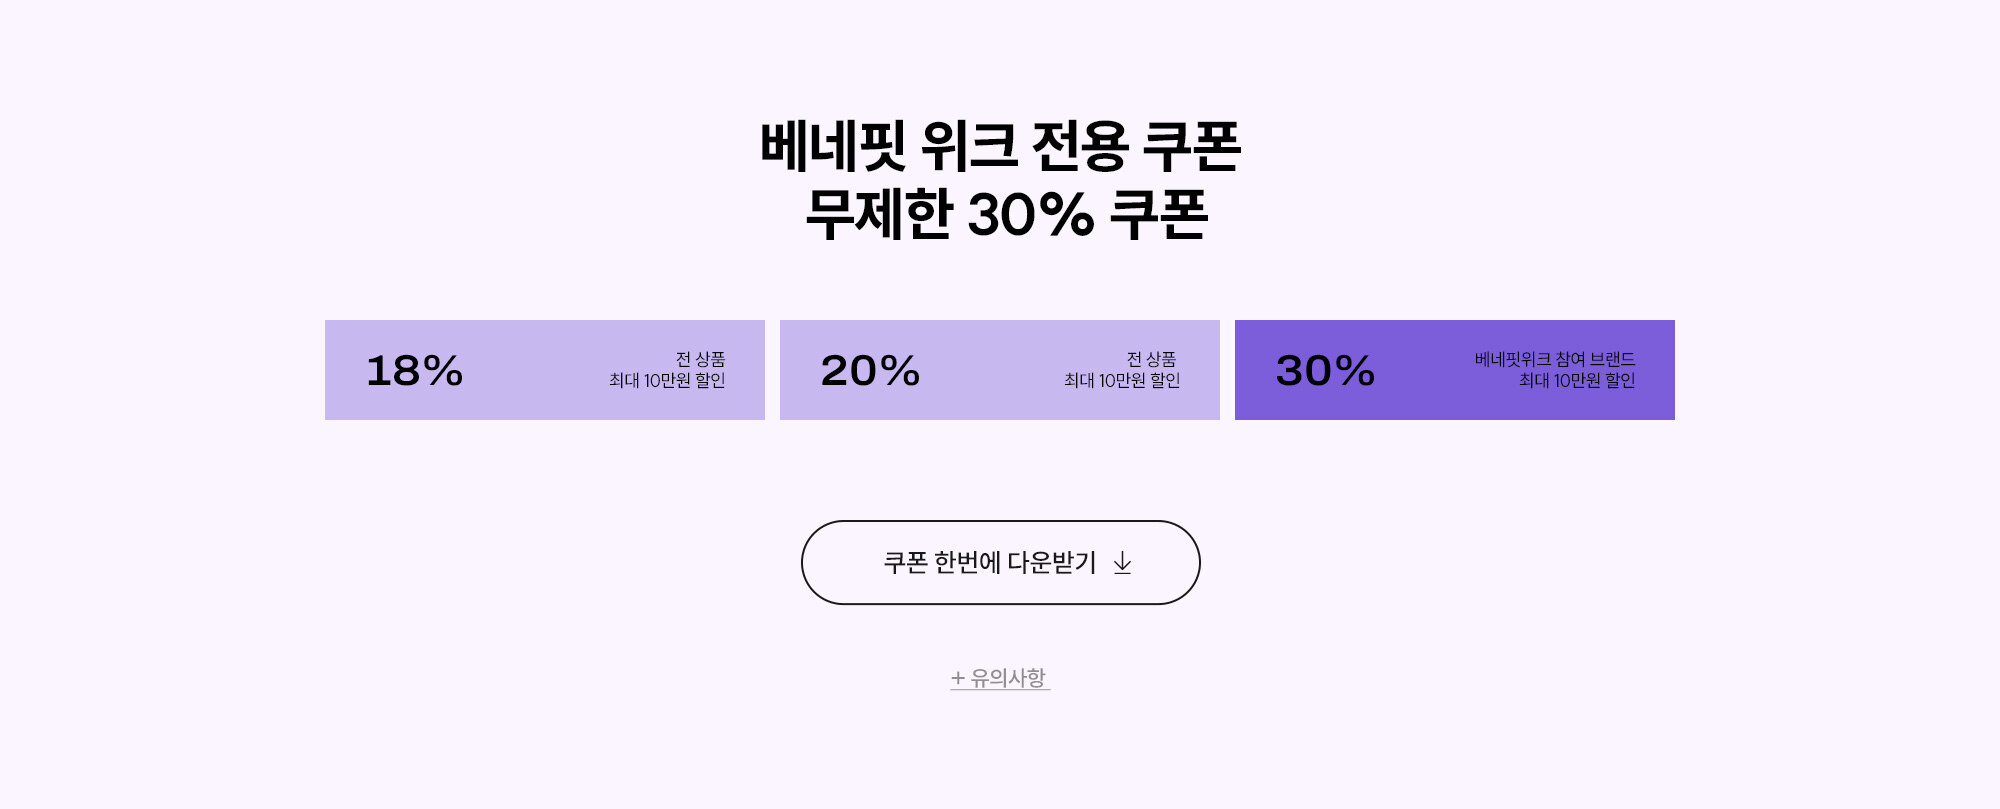
Task: Click the 무제한 30% 쿠폰 heading line
Action: (x=1007, y=214)
